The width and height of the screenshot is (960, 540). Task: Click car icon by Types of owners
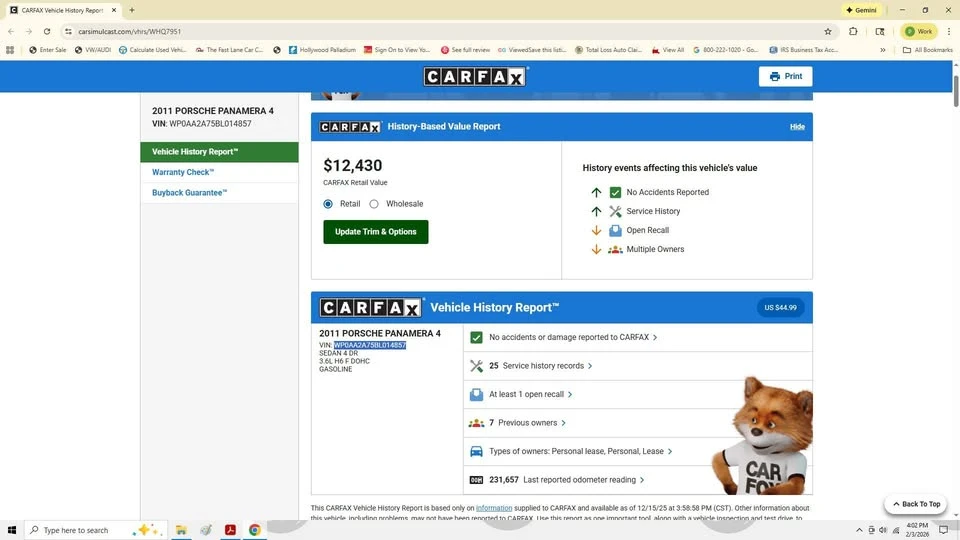point(476,451)
